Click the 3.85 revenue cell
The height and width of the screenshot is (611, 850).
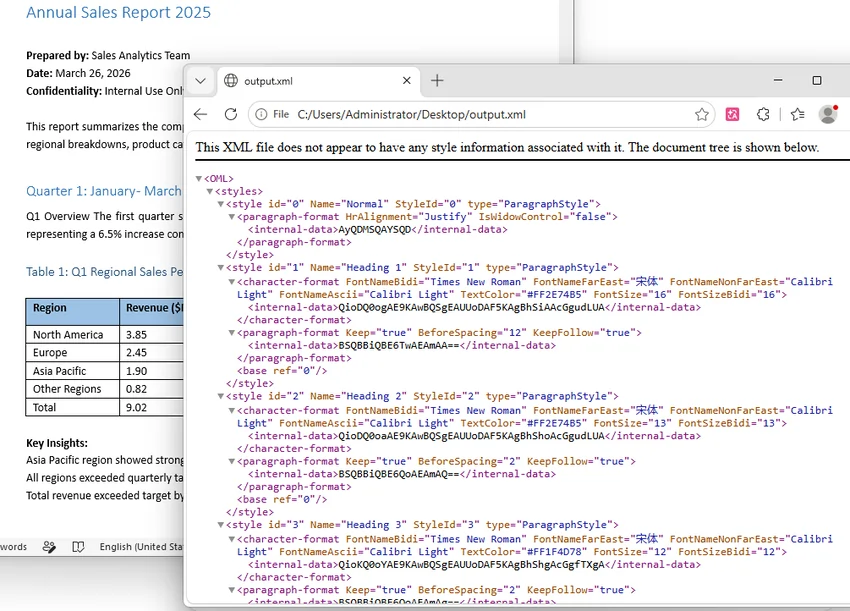pyautogui.click(x=151, y=335)
